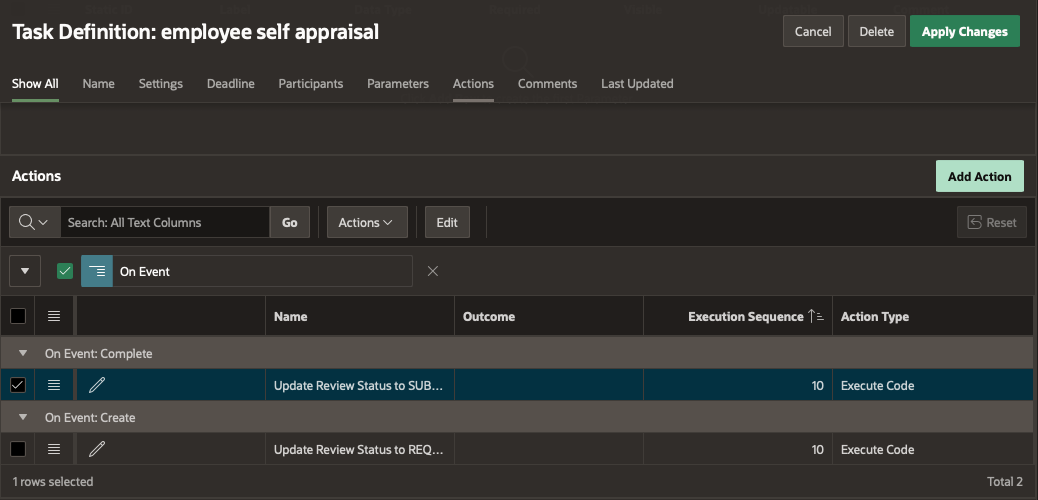1038x500 pixels.
Task: Toggle the select-all rows checkbox
Action: point(18,316)
